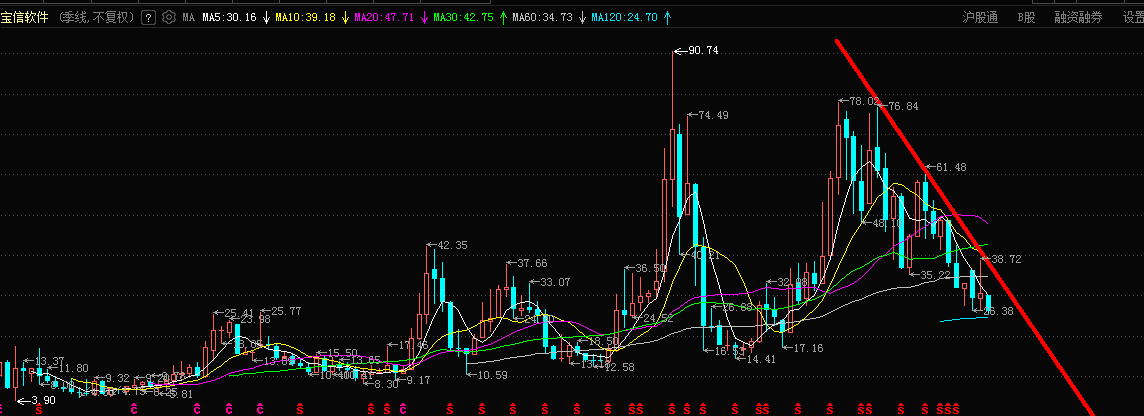Click the 17.16 low price label

click(808, 348)
